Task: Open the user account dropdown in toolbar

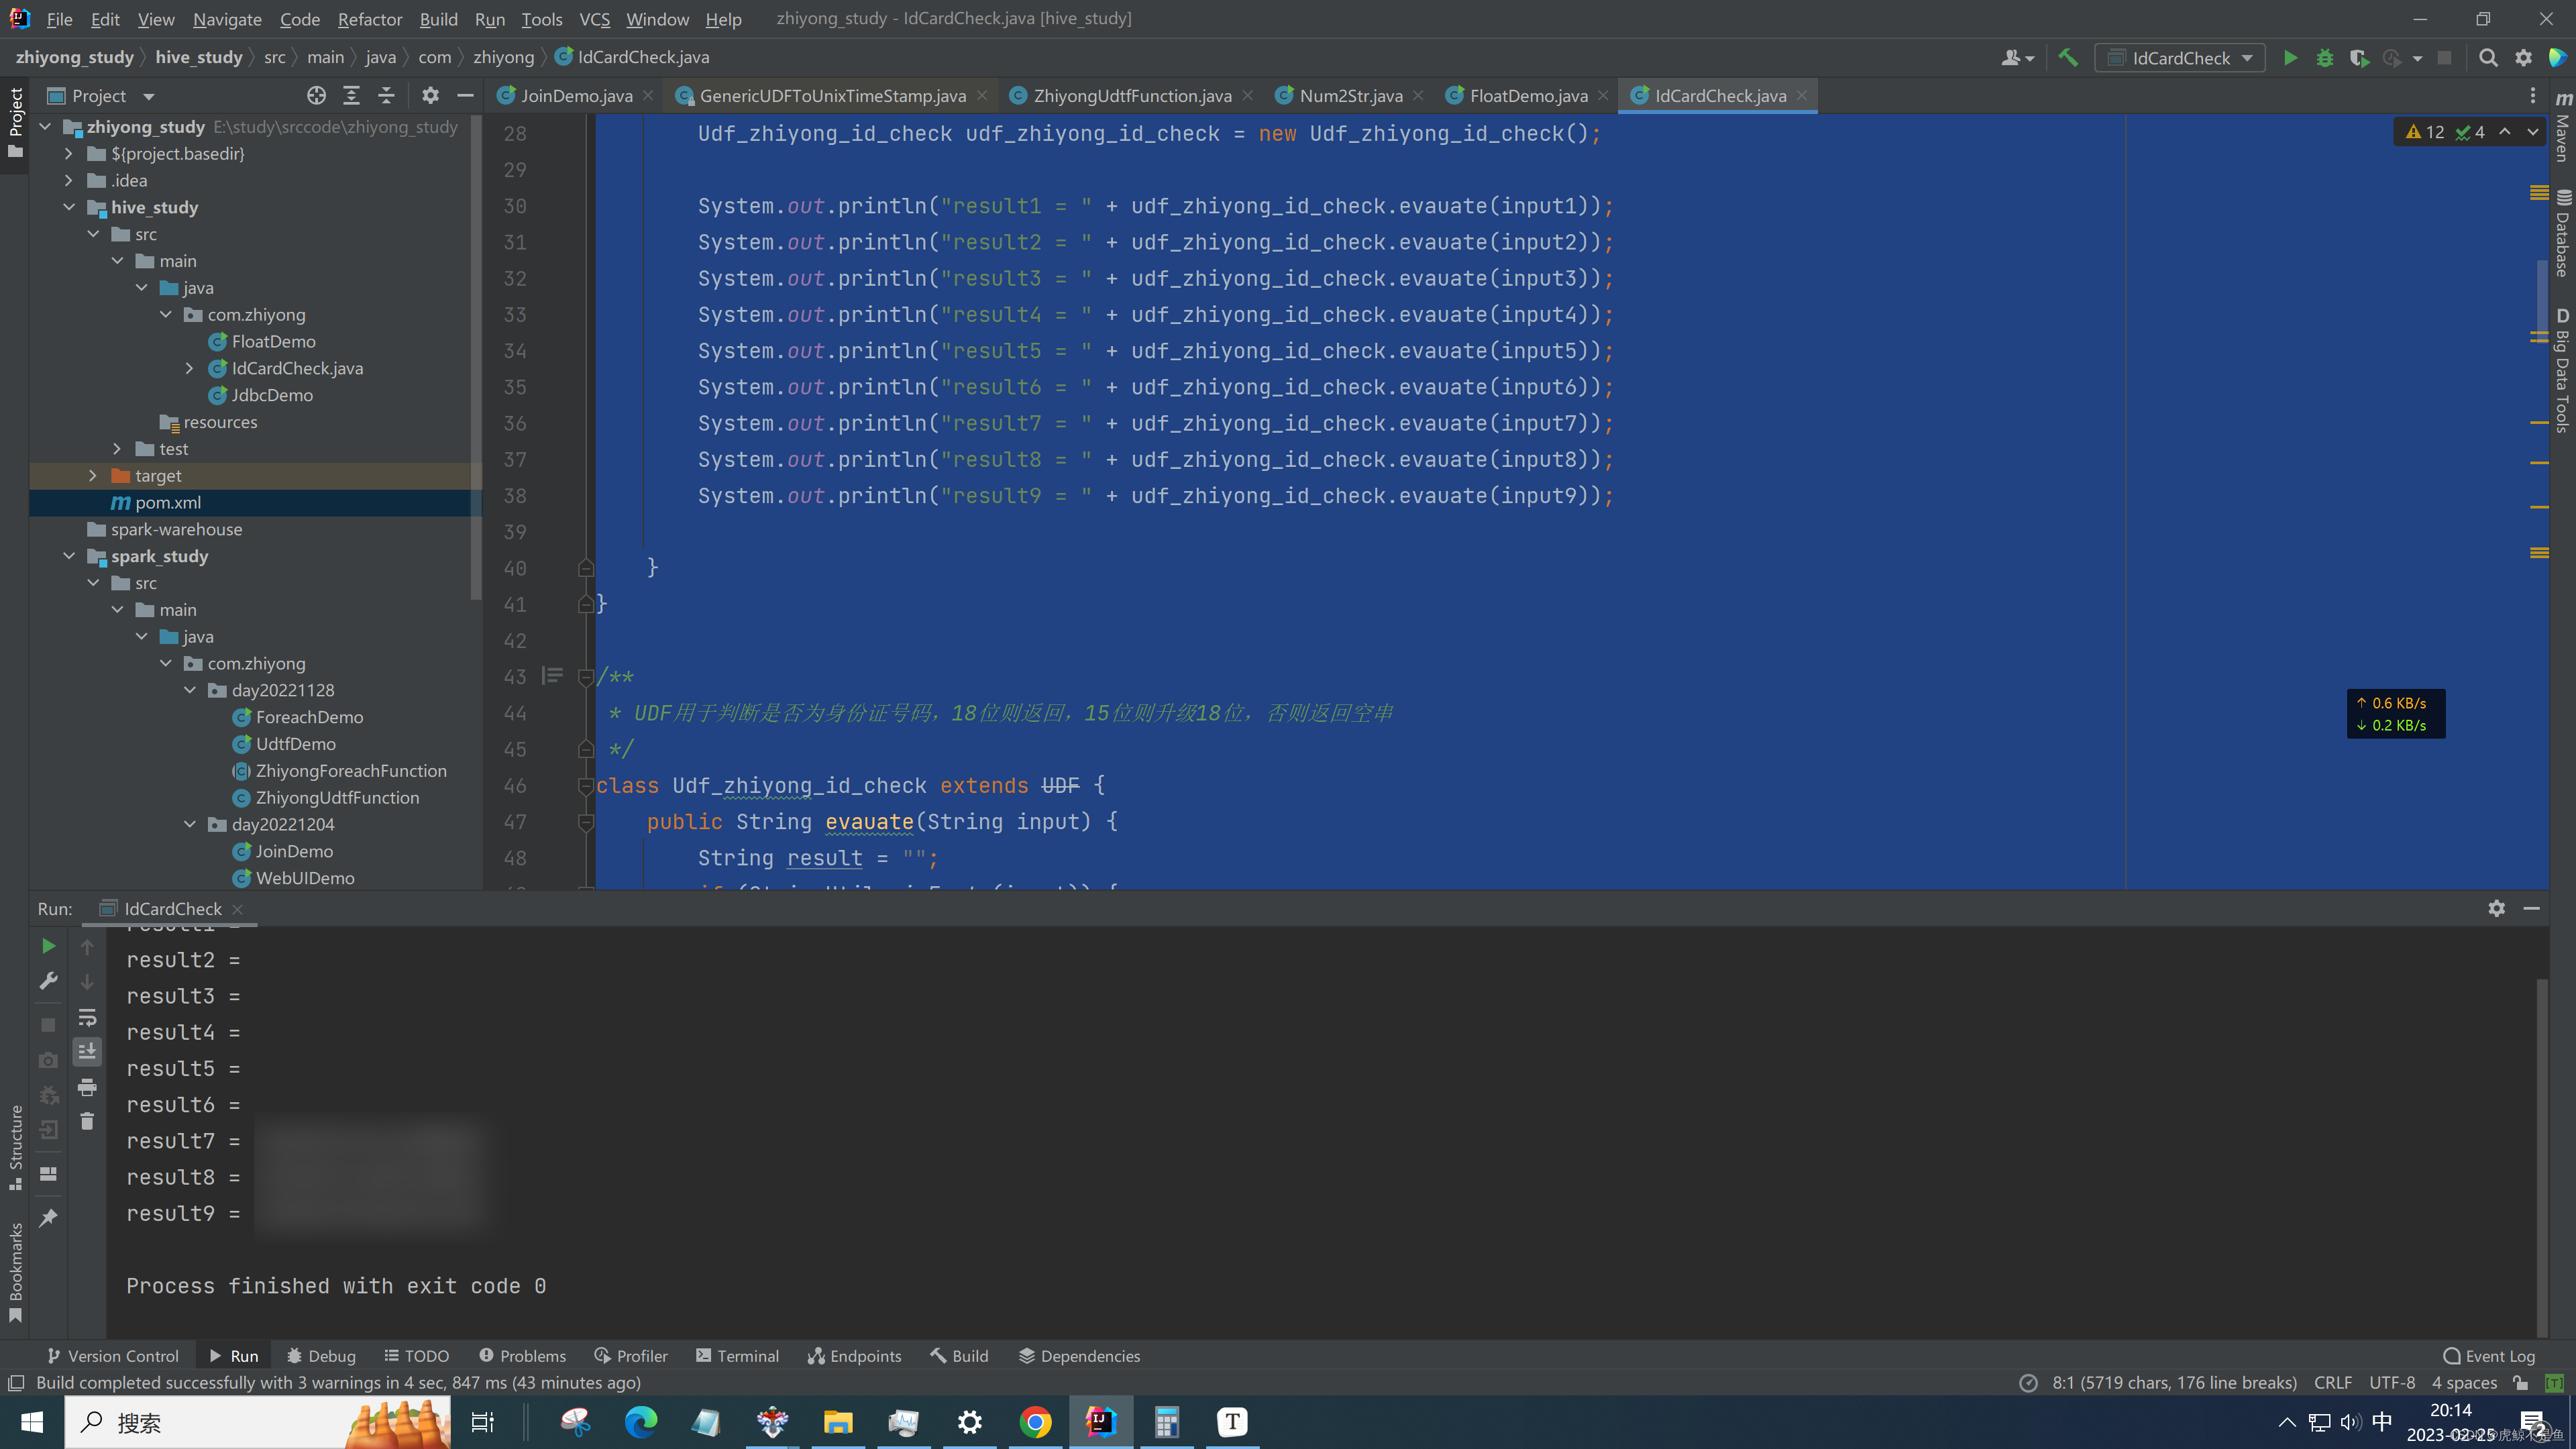Action: pos(2018,58)
